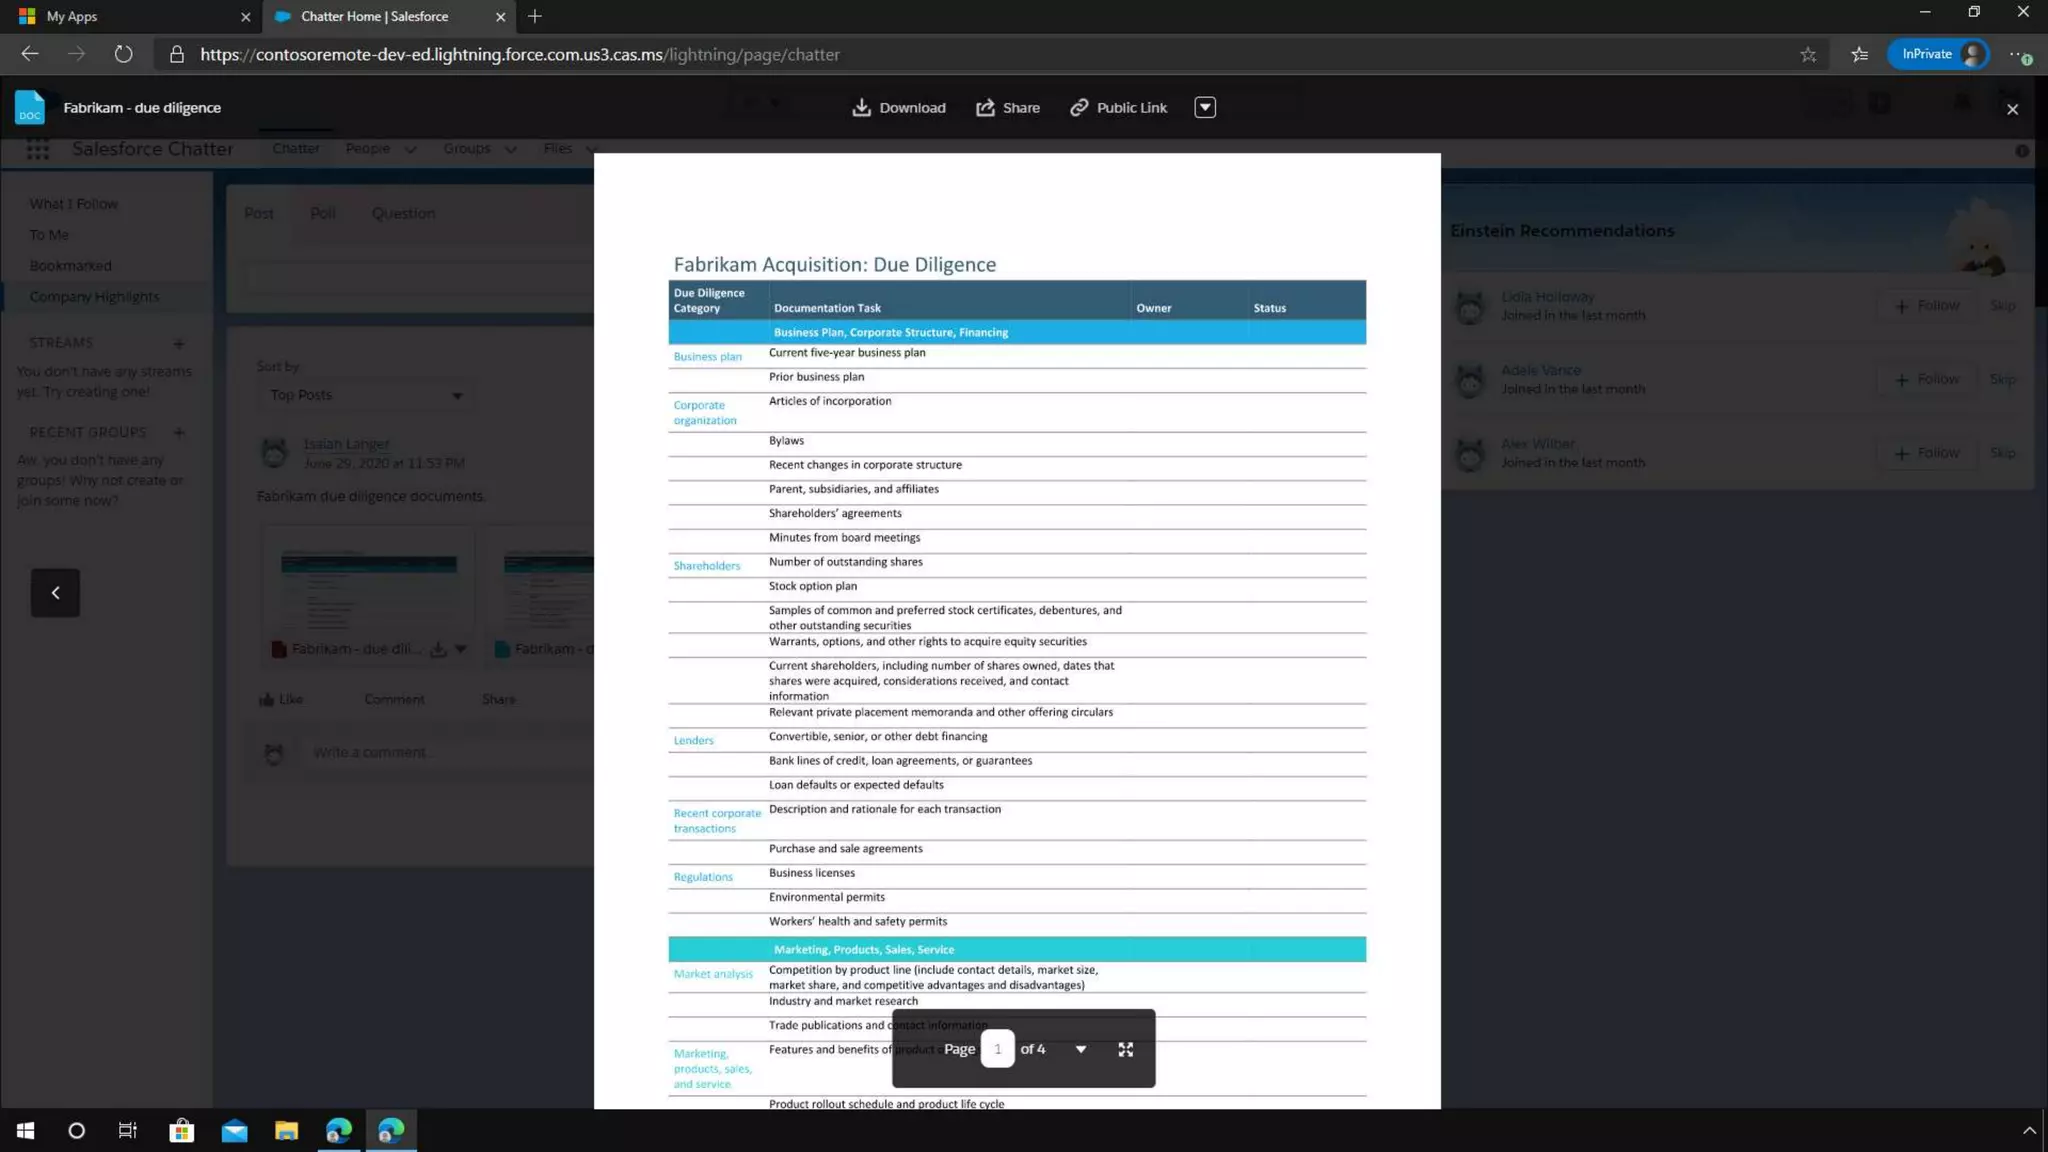This screenshot has width=2048, height=1152.
Task: Go to previous file with left arrow
Action: coord(55,592)
